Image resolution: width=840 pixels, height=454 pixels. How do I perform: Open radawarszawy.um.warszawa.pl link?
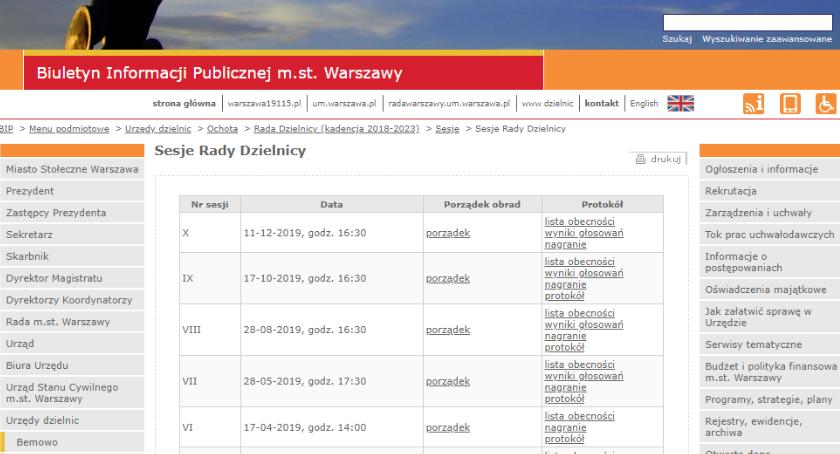click(x=449, y=103)
